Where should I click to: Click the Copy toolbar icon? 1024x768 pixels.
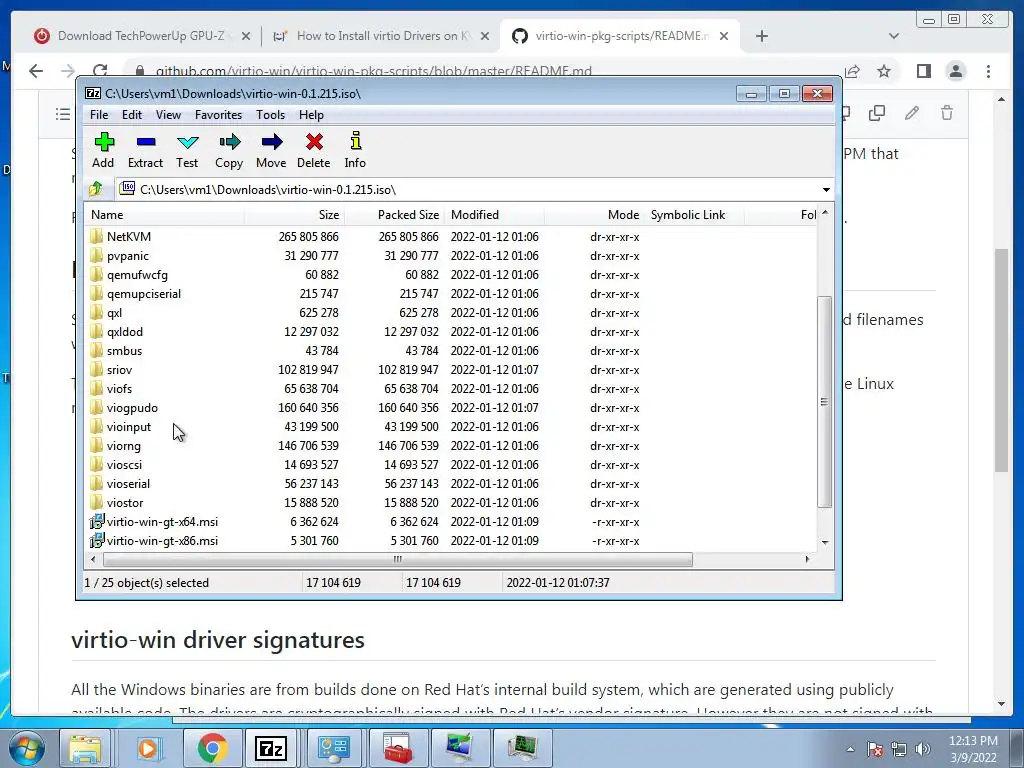[229, 150]
